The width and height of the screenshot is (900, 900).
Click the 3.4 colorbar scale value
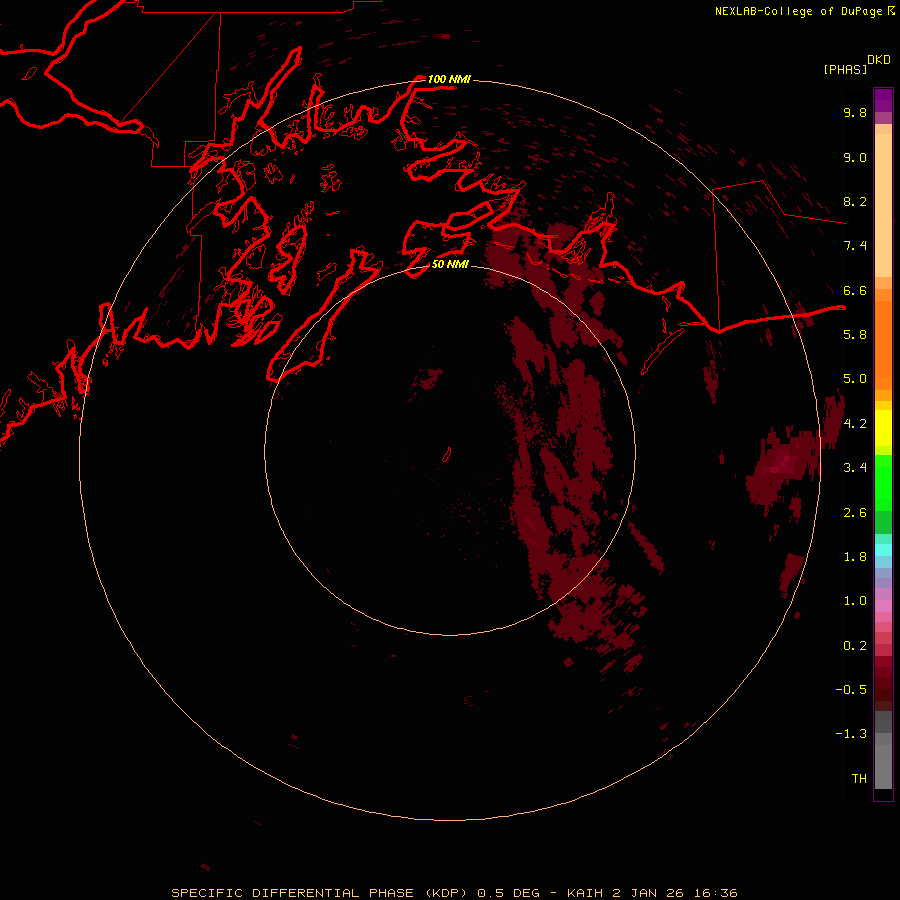(855, 468)
